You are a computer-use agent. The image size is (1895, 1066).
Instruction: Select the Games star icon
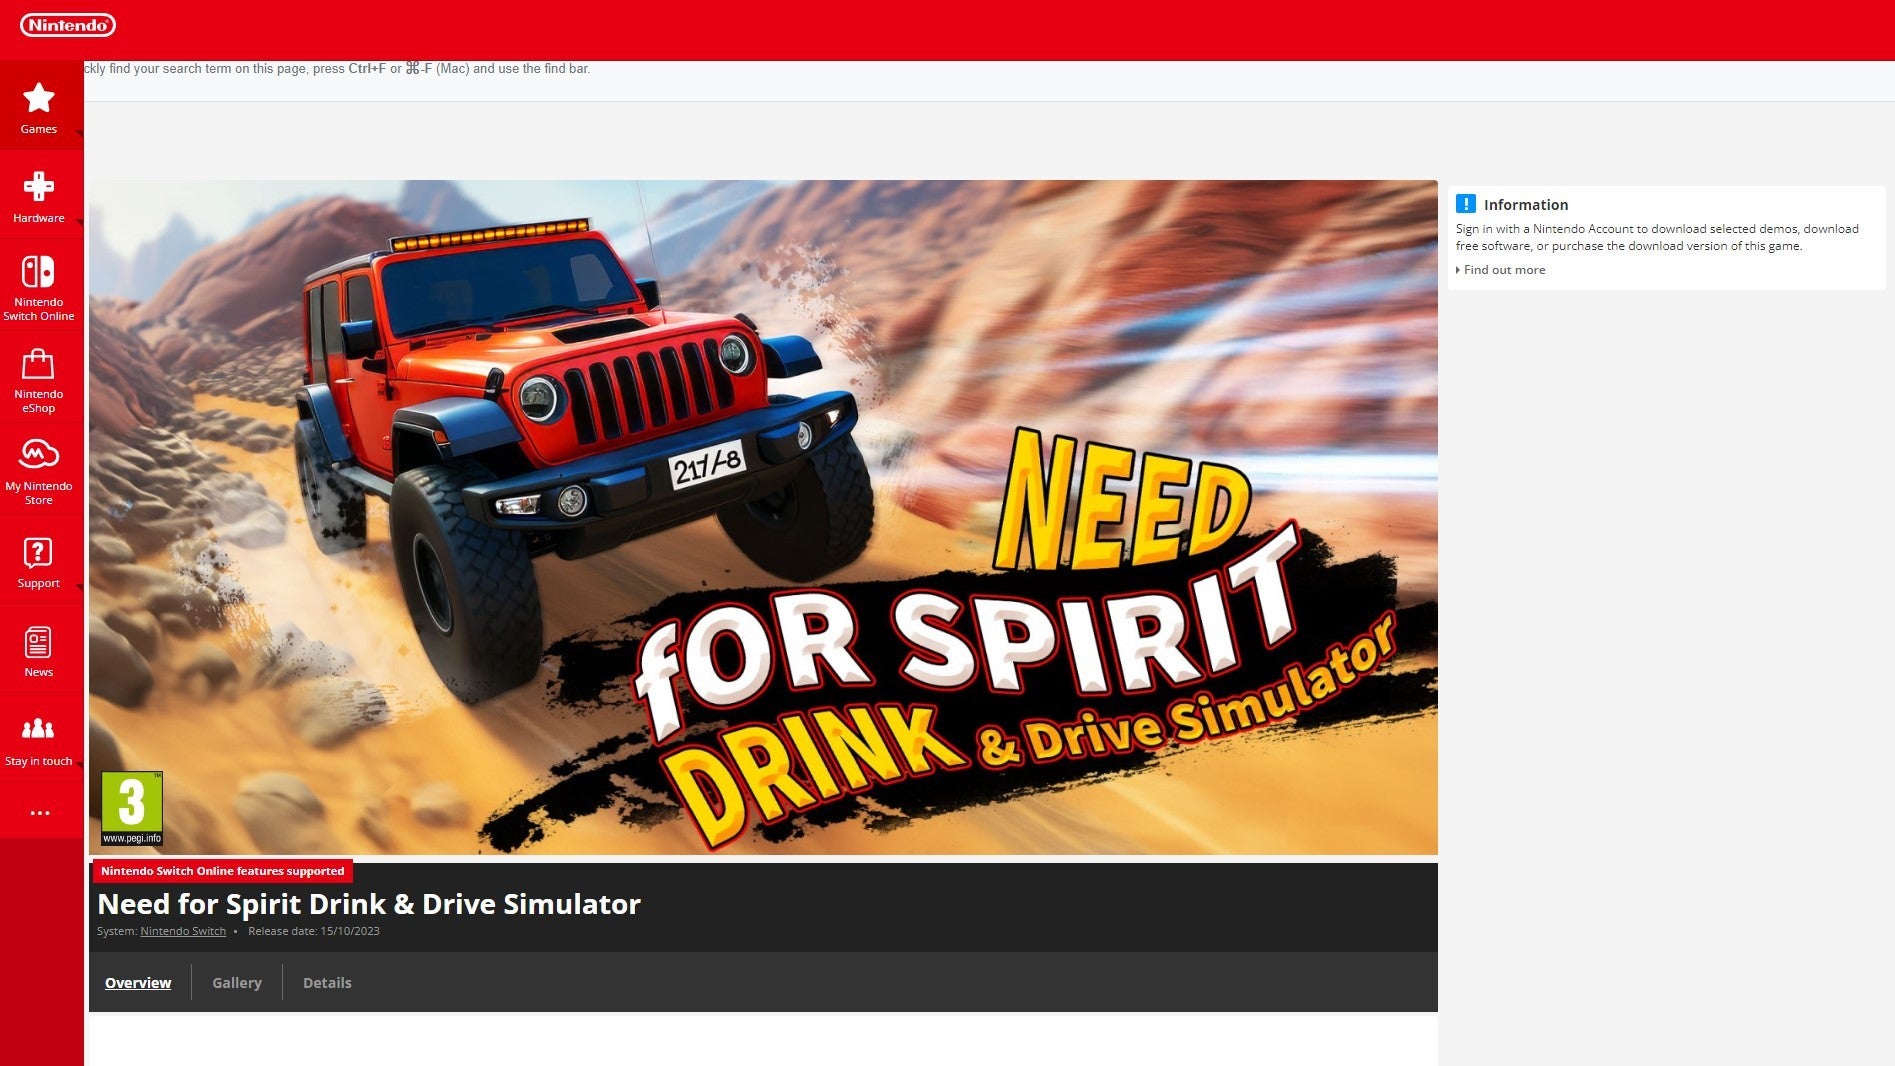(39, 97)
